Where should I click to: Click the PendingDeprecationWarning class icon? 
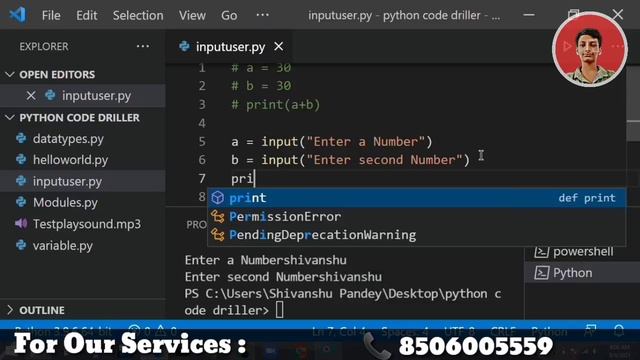click(218, 235)
